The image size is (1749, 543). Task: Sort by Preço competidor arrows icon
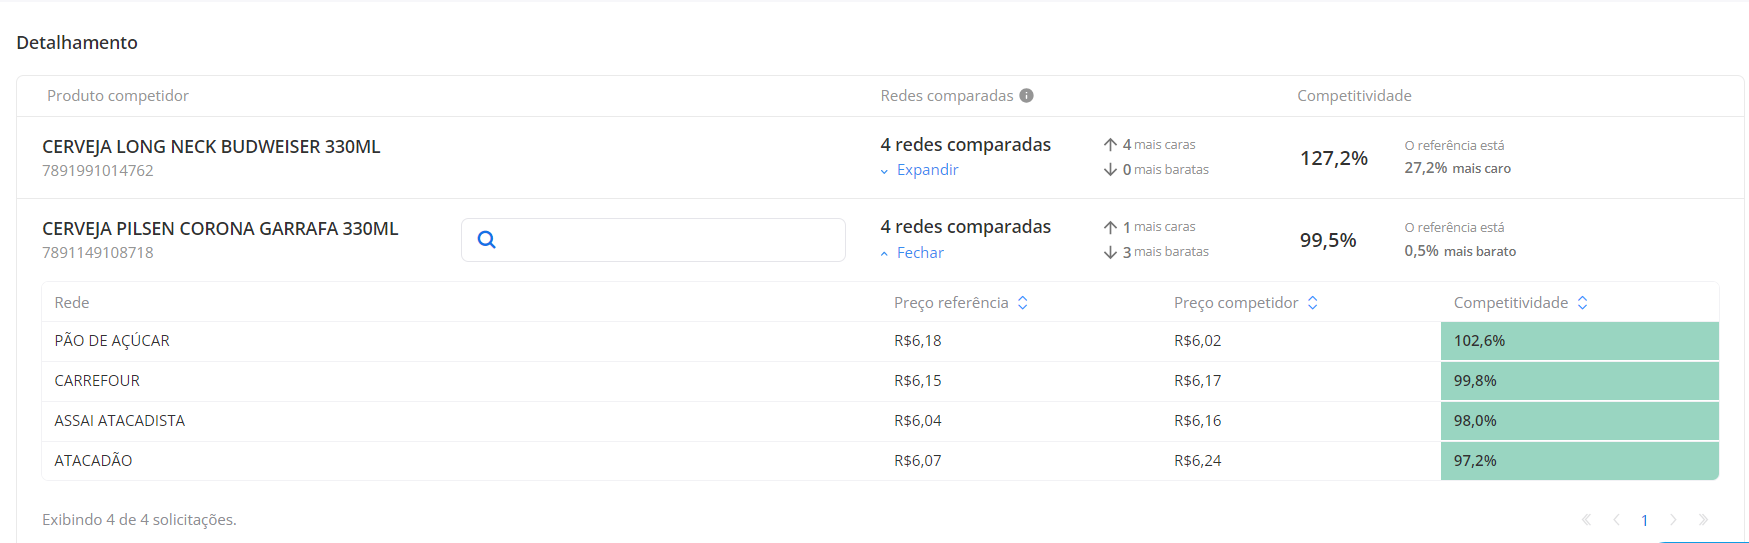[x=1312, y=303]
